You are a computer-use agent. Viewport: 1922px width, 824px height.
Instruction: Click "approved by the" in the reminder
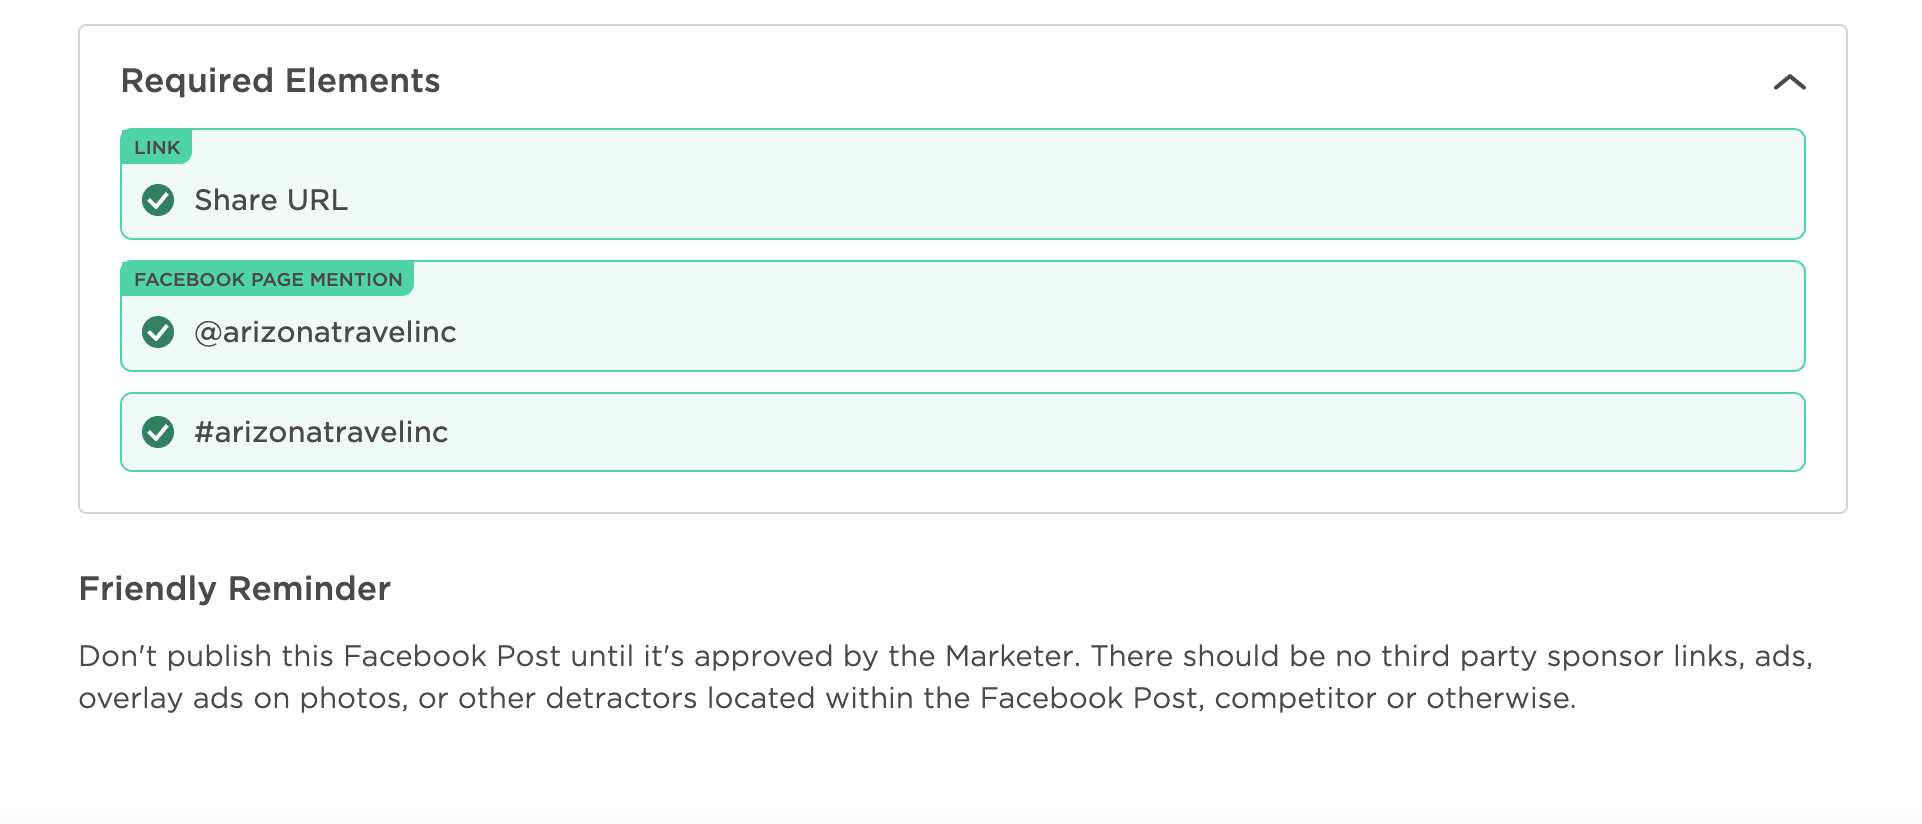coord(815,656)
